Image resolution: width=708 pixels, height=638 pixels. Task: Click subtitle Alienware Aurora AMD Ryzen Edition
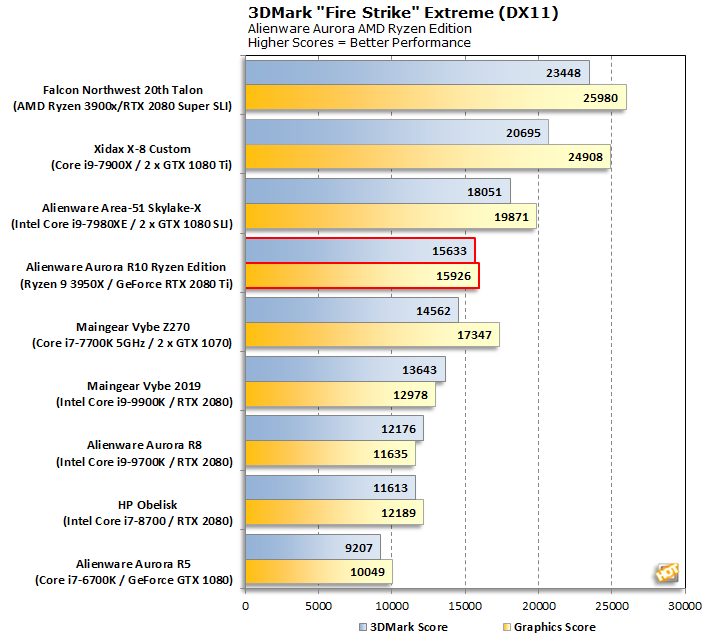tap(360, 28)
